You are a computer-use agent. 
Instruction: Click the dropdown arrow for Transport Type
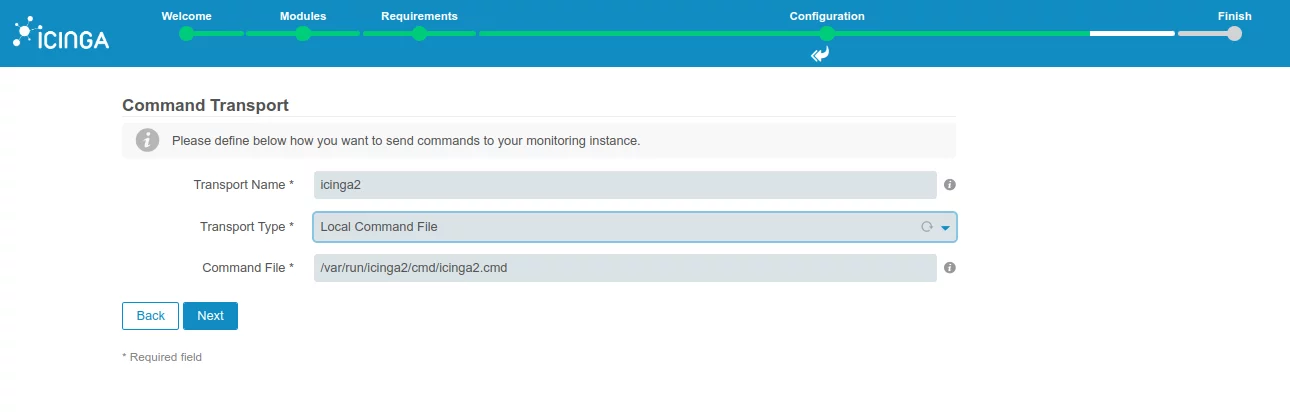[x=946, y=228]
